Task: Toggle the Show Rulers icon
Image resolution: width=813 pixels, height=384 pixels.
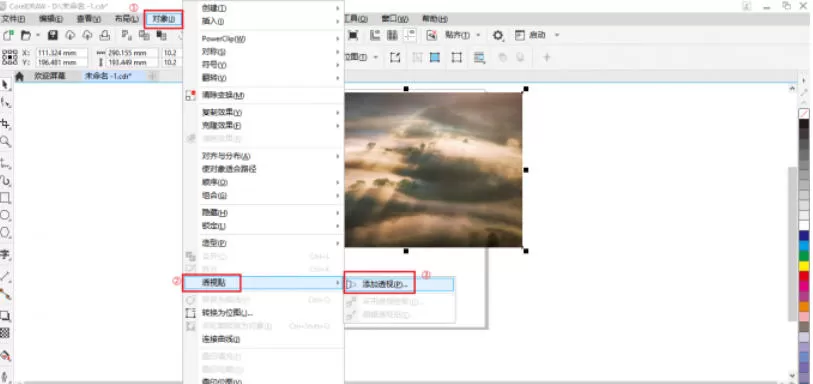Action: (375, 35)
